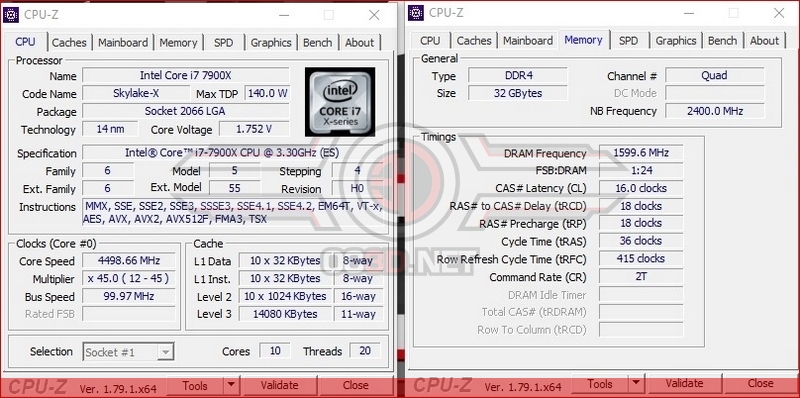Open the Memory tab in left window
The height and width of the screenshot is (398, 800).
(178, 42)
